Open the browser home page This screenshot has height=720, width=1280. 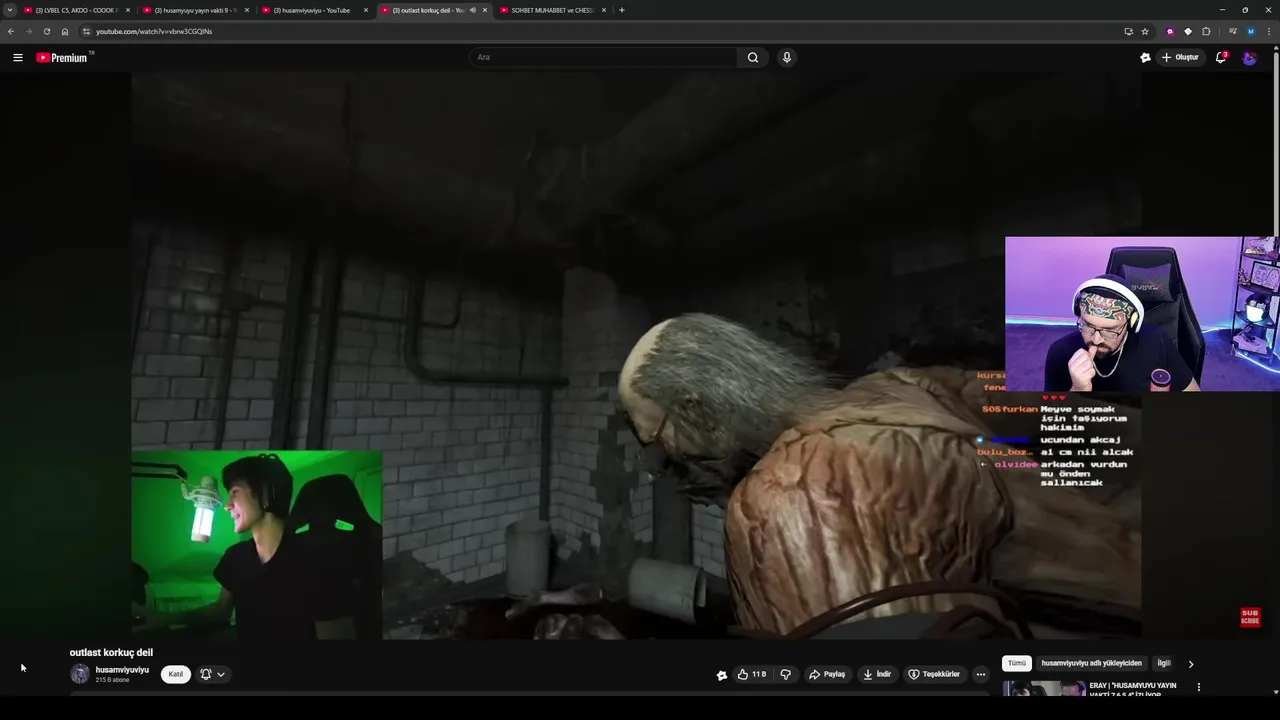pyautogui.click(x=65, y=31)
